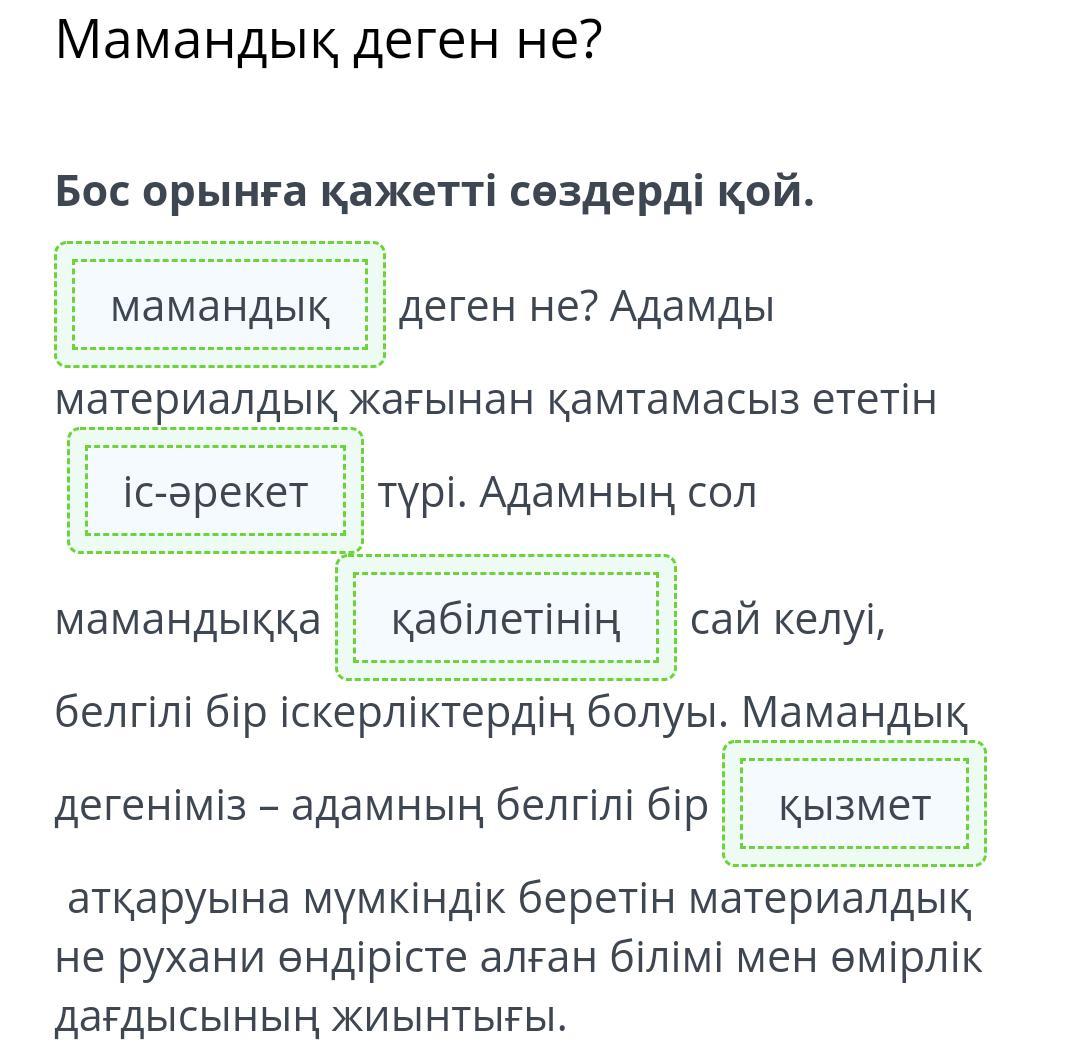Select the "іс-әрекет" answer box
The width and height of the screenshot is (1080, 1048).
point(215,491)
